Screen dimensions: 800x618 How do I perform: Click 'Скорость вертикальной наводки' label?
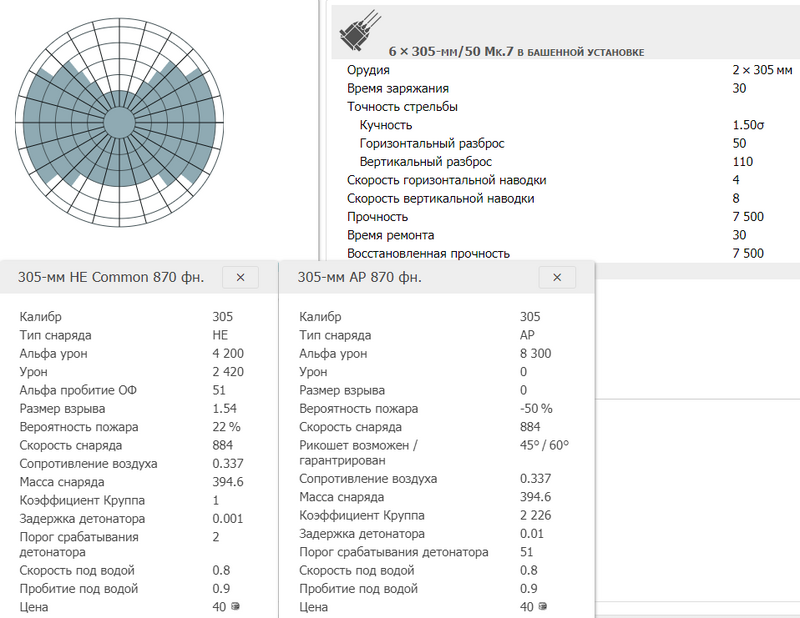point(440,199)
